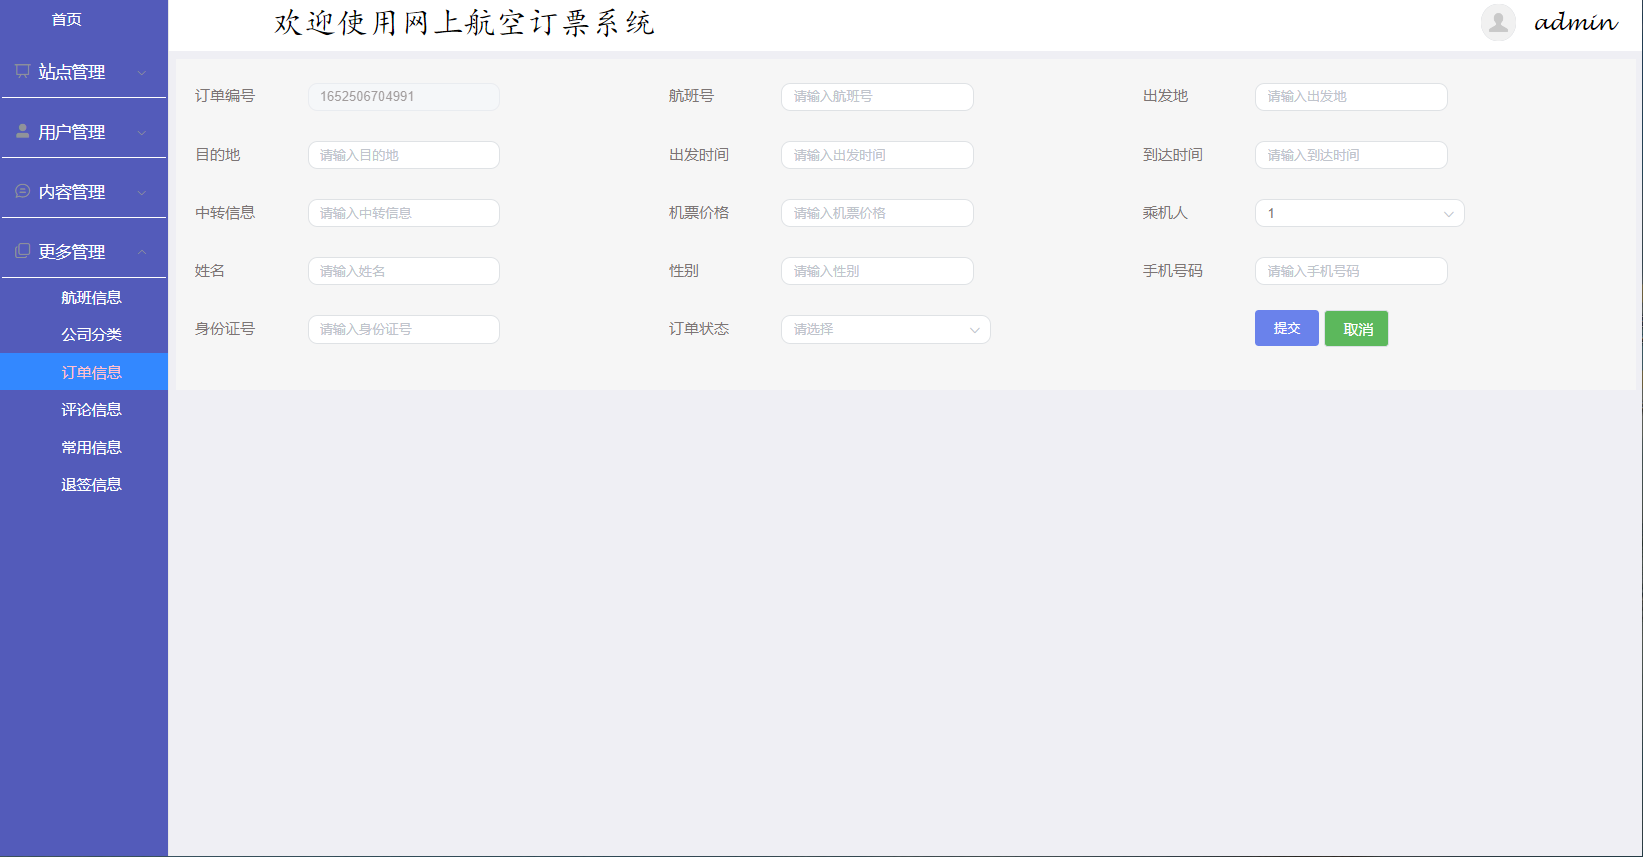Open 航班信息 submenu item
1643x857 pixels.
[x=91, y=297]
